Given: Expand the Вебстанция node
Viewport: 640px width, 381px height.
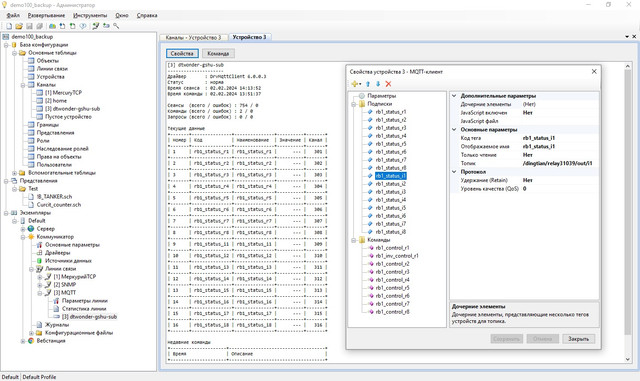Looking at the screenshot, I should point(23,341).
